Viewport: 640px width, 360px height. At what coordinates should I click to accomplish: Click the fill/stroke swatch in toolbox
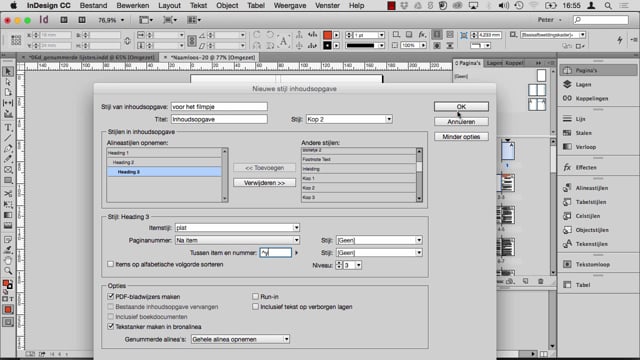[7, 284]
